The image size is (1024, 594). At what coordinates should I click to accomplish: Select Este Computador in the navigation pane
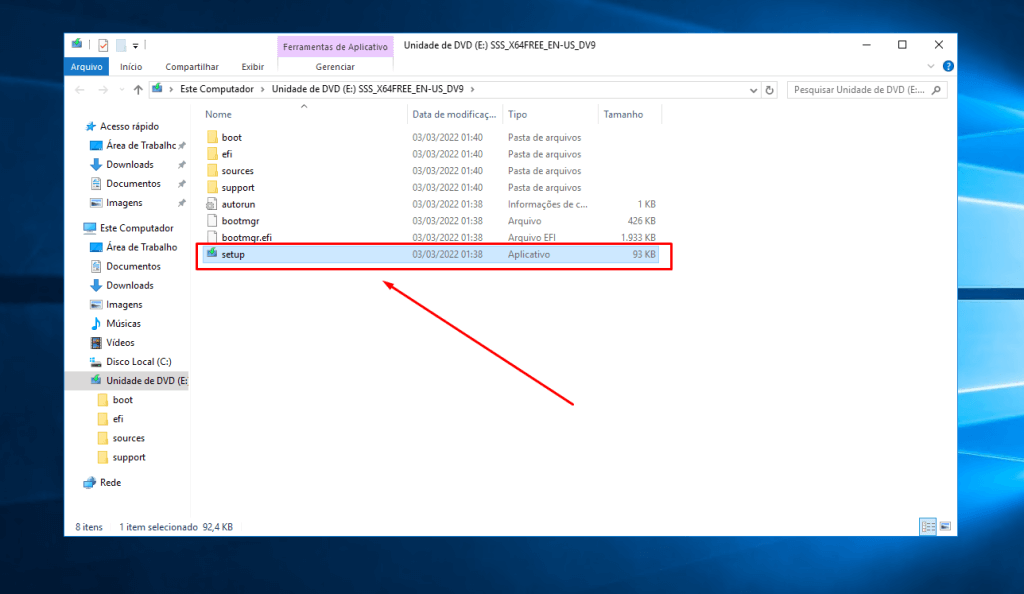click(x=136, y=228)
